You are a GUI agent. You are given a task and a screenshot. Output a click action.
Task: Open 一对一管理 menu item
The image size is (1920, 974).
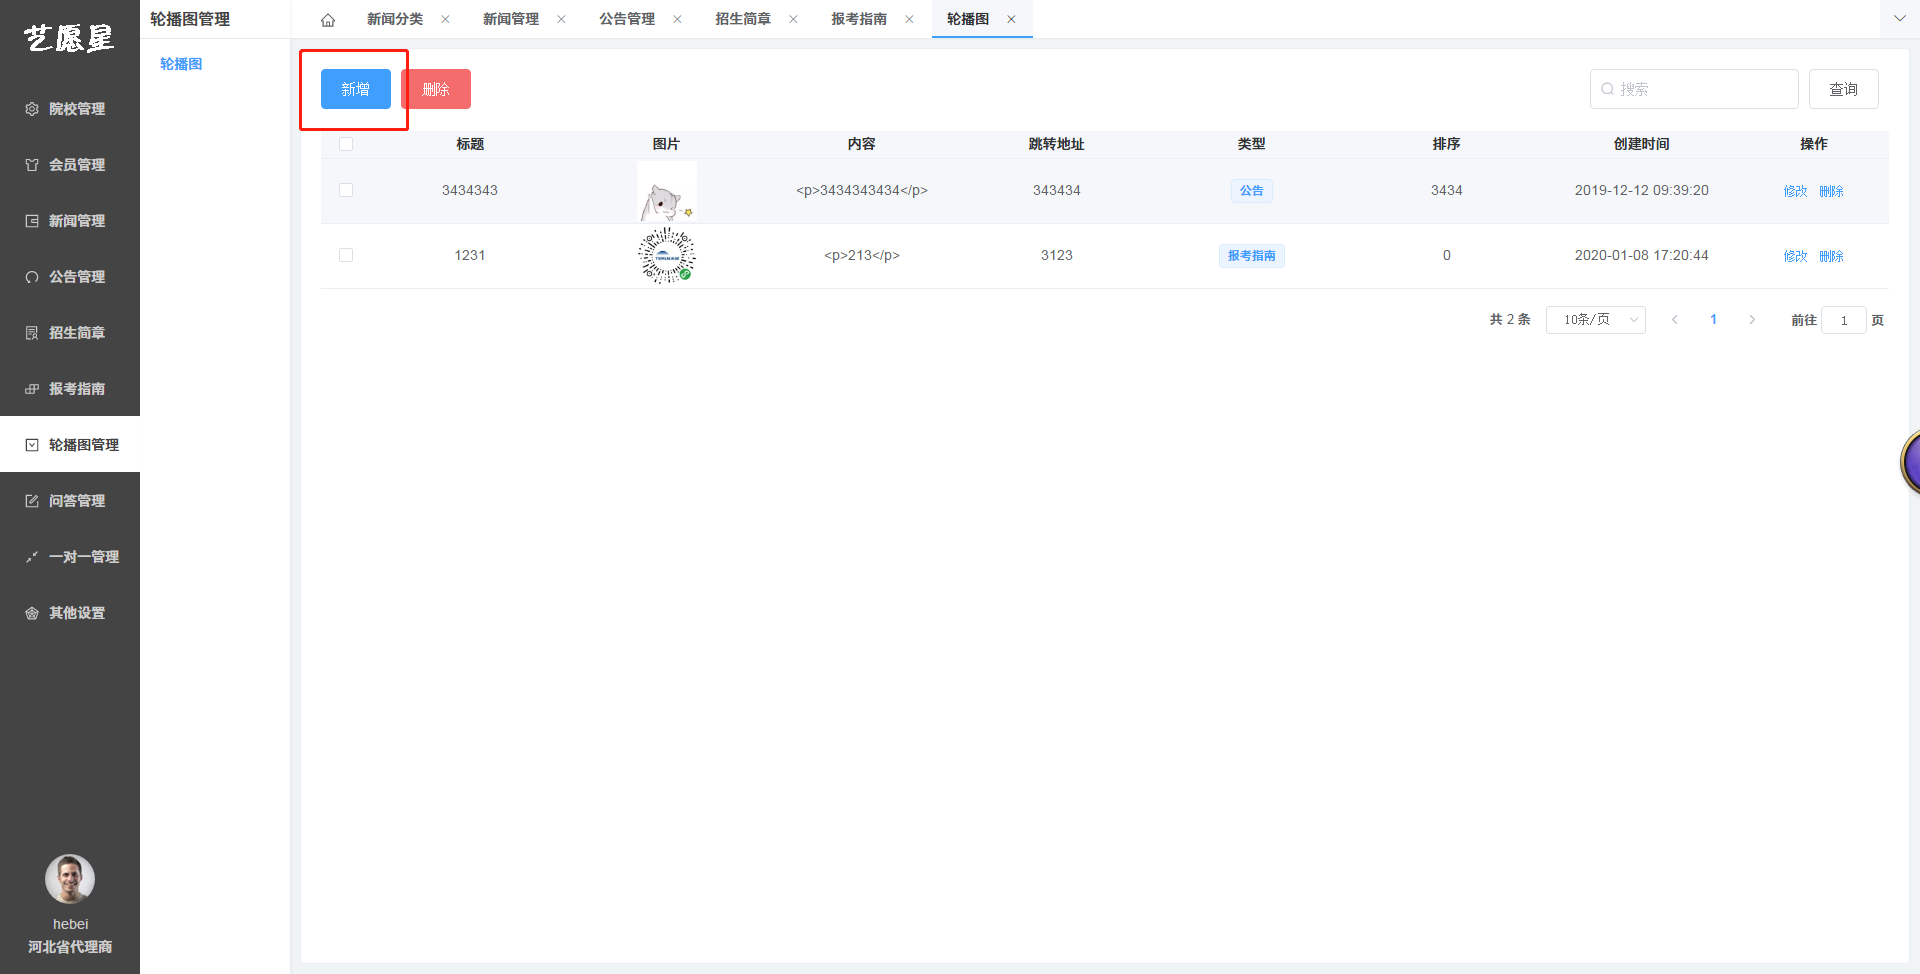click(70, 557)
